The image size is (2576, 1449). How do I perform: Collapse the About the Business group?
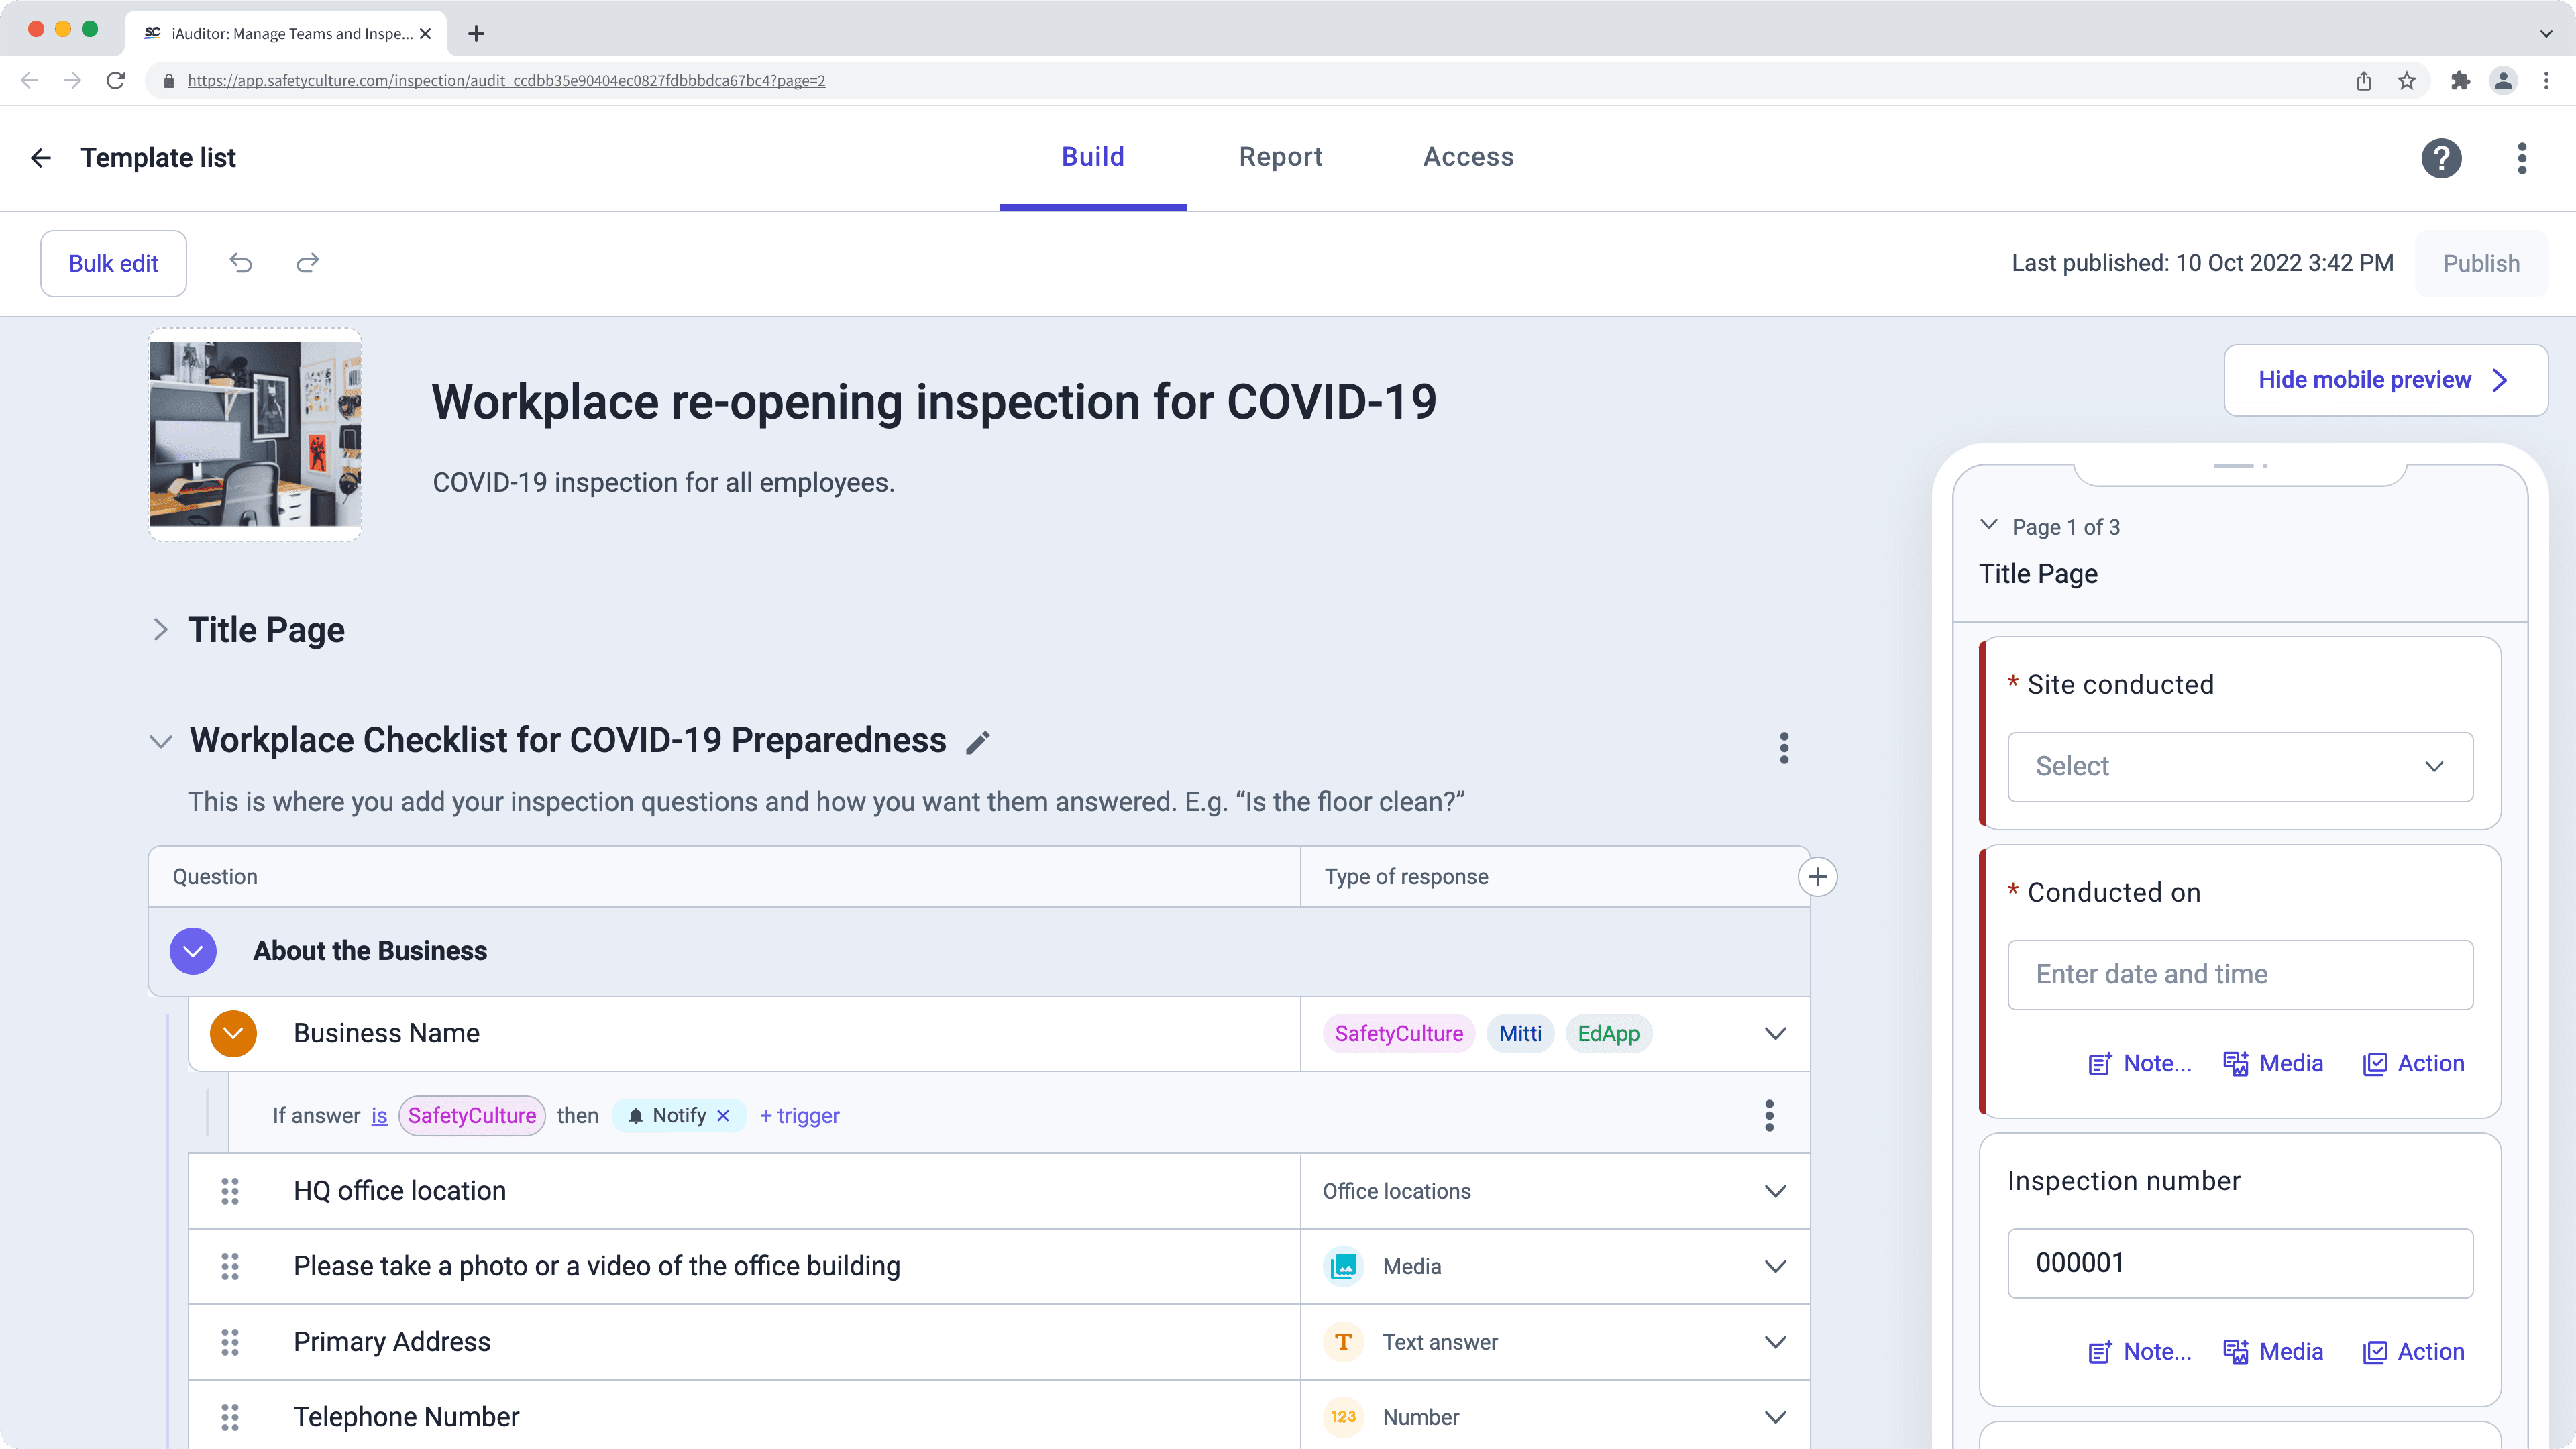tap(193, 951)
